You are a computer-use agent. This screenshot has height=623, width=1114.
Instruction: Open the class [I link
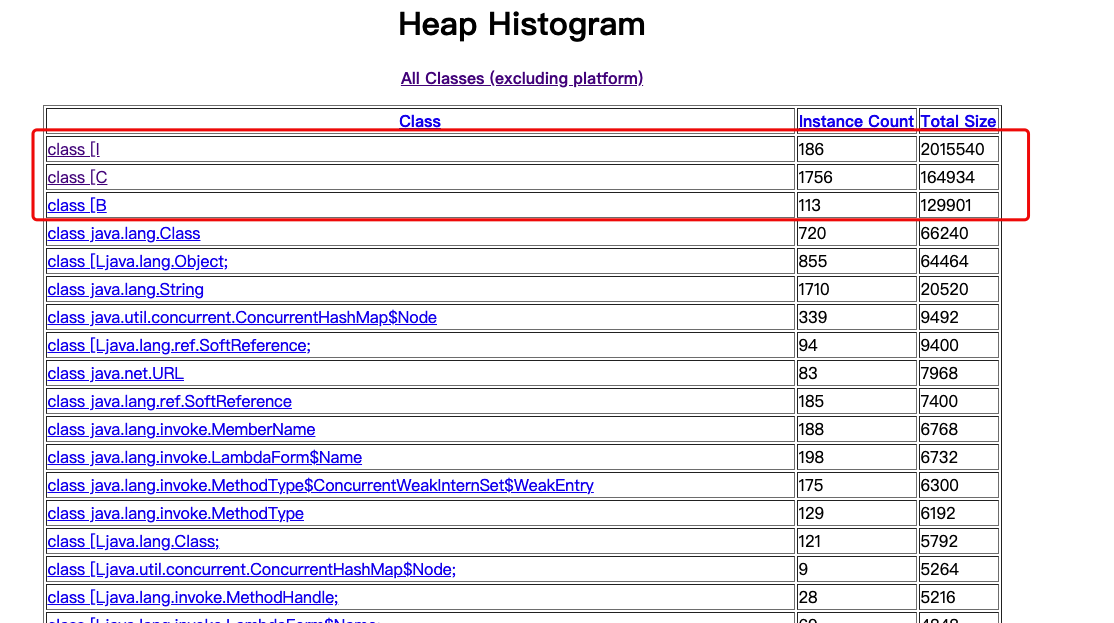pyautogui.click(x=73, y=149)
